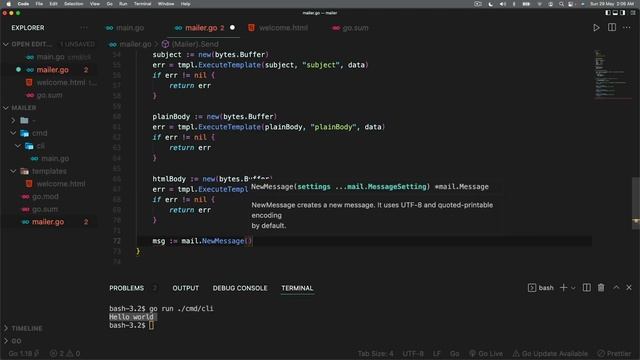Open the PROBLEMS panel tab
Screen dimensions: 640x360
pyautogui.click(x=127, y=288)
